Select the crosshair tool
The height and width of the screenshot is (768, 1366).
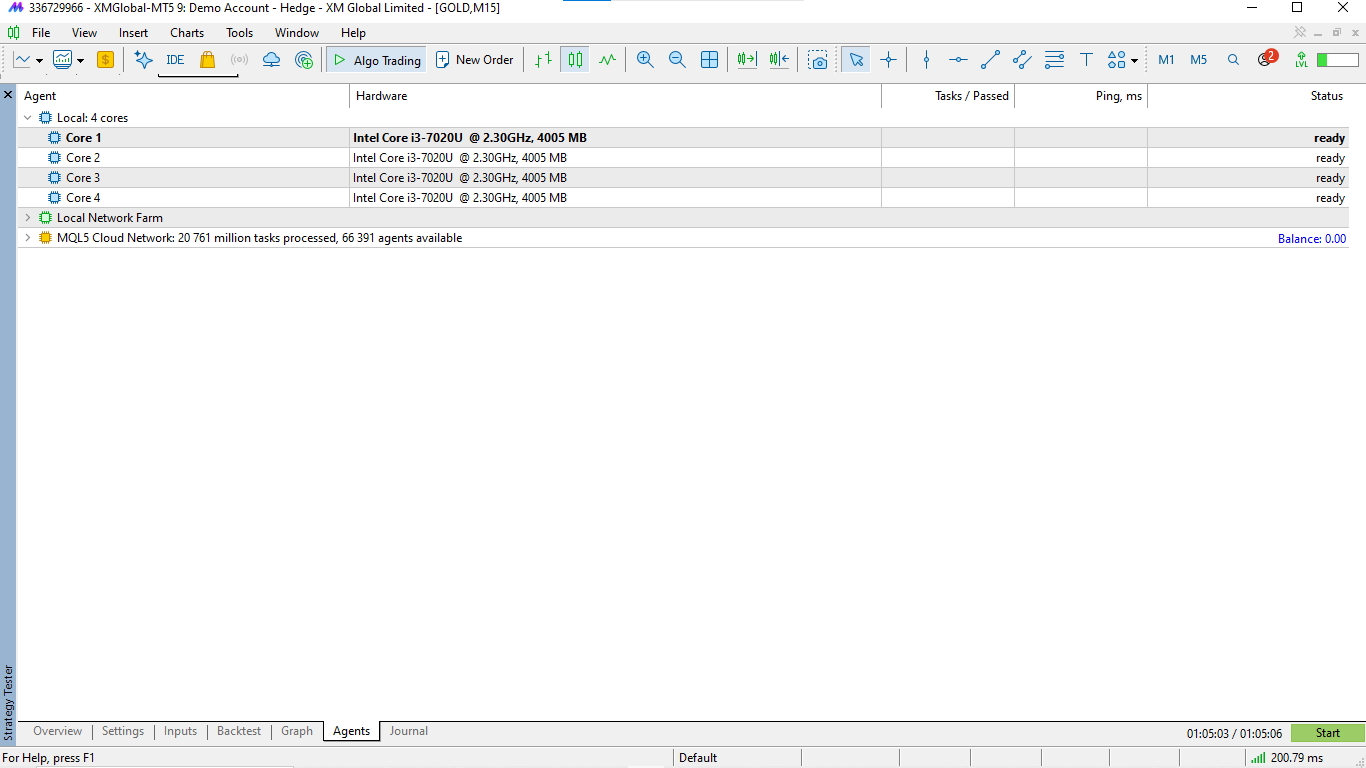(x=888, y=60)
